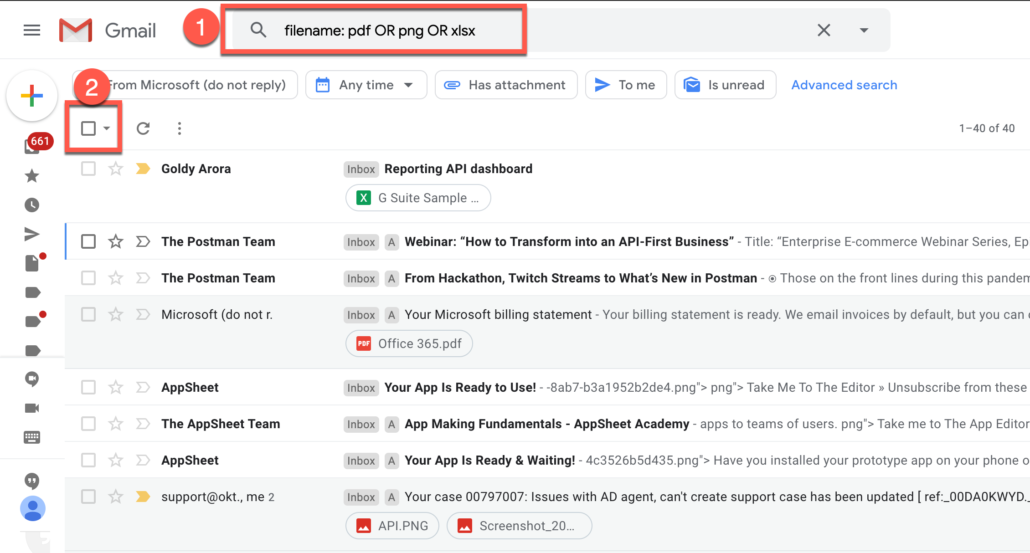The height and width of the screenshot is (553, 1030).
Task: Open the Any time filter dropdown
Action: (x=366, y=85)
